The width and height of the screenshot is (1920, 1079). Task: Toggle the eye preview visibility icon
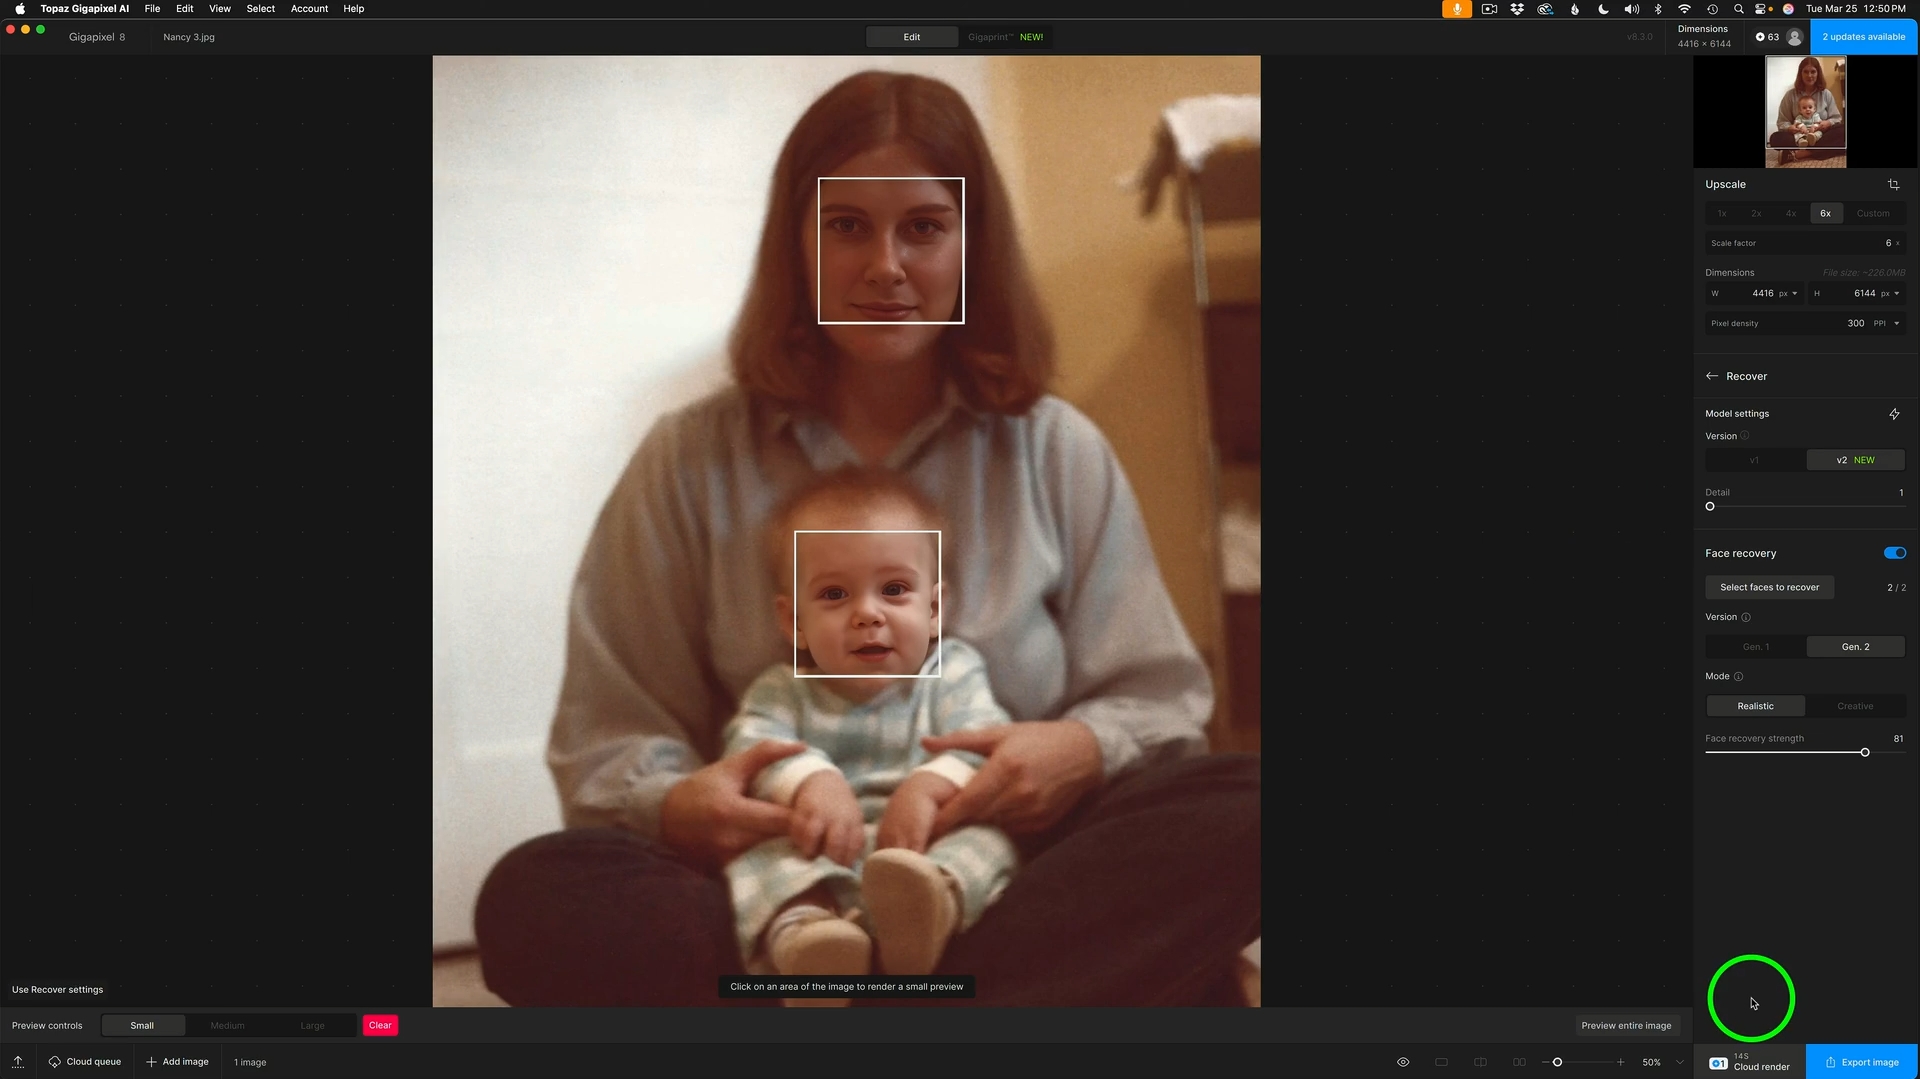1403,1062
